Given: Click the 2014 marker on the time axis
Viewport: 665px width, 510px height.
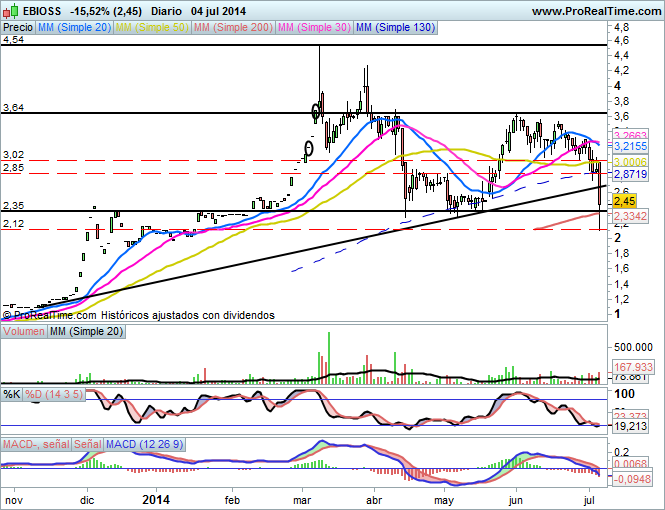Looking at the screenshot, I should [x=157, y=498].
